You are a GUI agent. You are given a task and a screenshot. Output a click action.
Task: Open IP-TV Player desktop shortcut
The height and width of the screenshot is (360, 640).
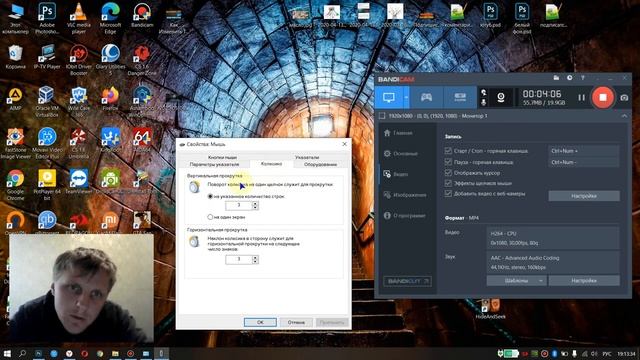47,57
